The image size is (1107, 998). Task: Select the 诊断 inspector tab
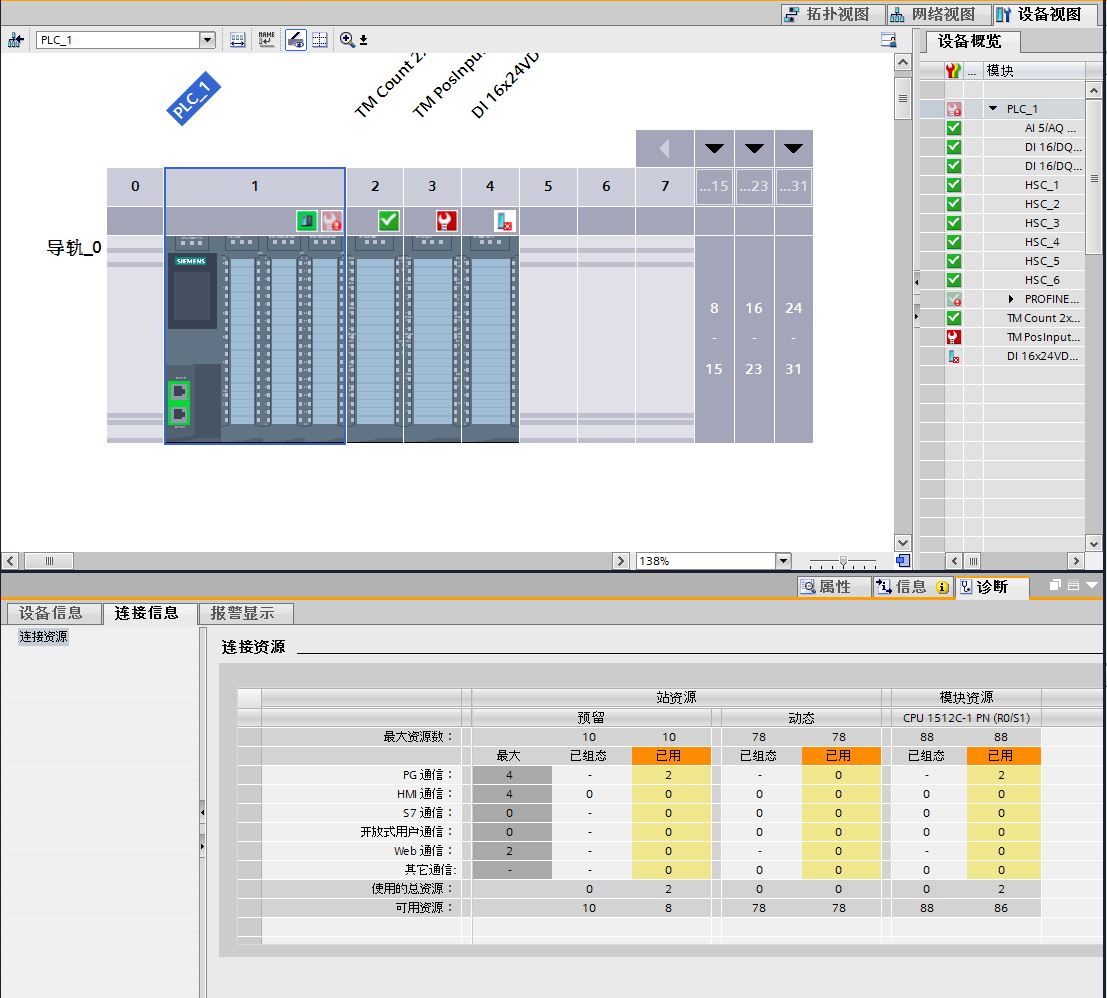point(991,587)
